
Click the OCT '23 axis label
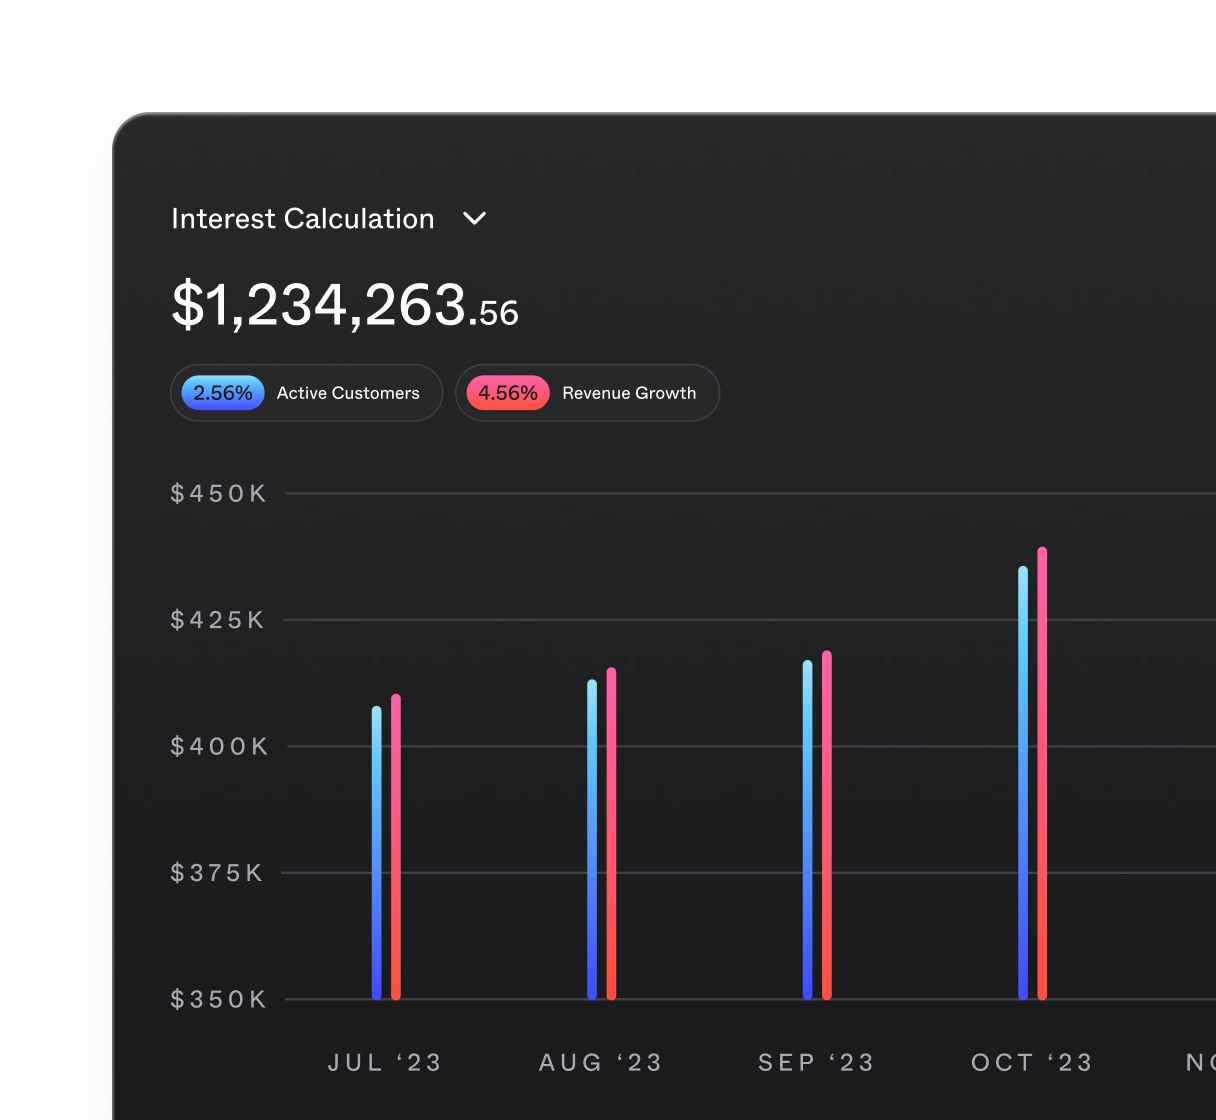pyautogui.click(x=1032, y=1062)
